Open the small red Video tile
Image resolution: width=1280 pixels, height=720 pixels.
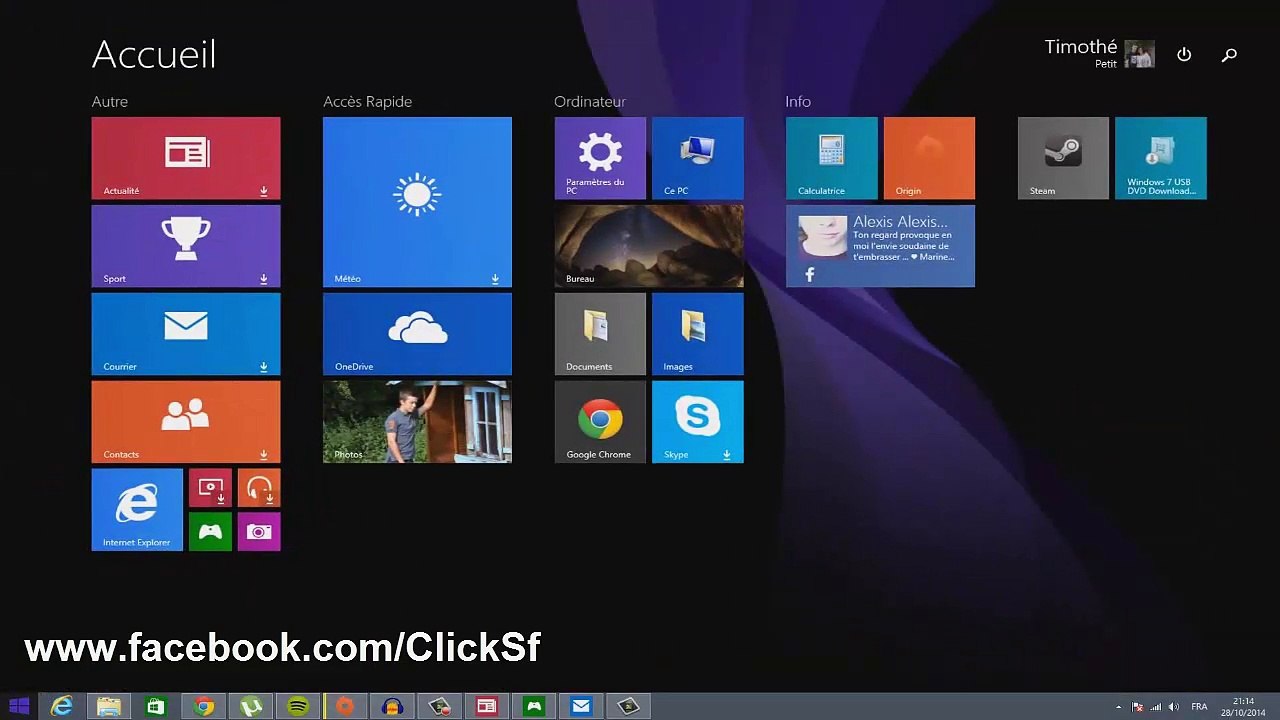[210, 488]
